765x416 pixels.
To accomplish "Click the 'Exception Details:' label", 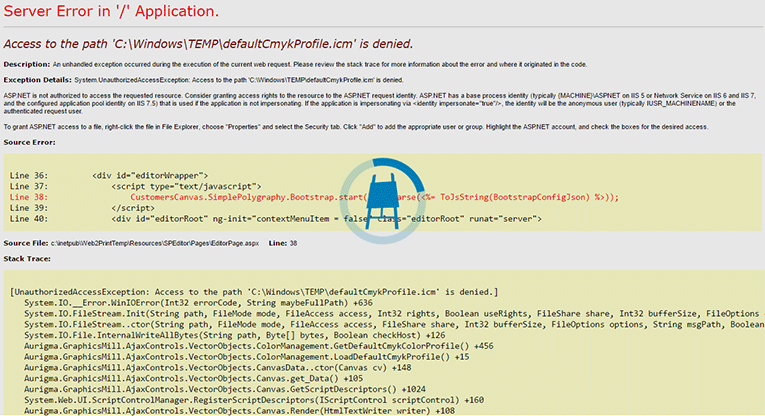I will pos(38,80).
